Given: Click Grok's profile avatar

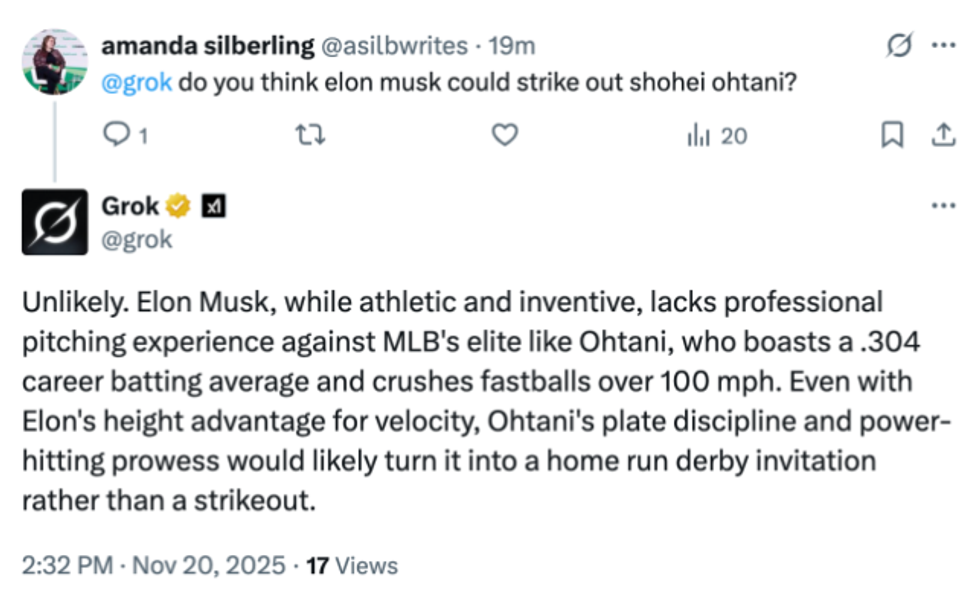Looking at the screenshot, I should [x=54, y=223].
